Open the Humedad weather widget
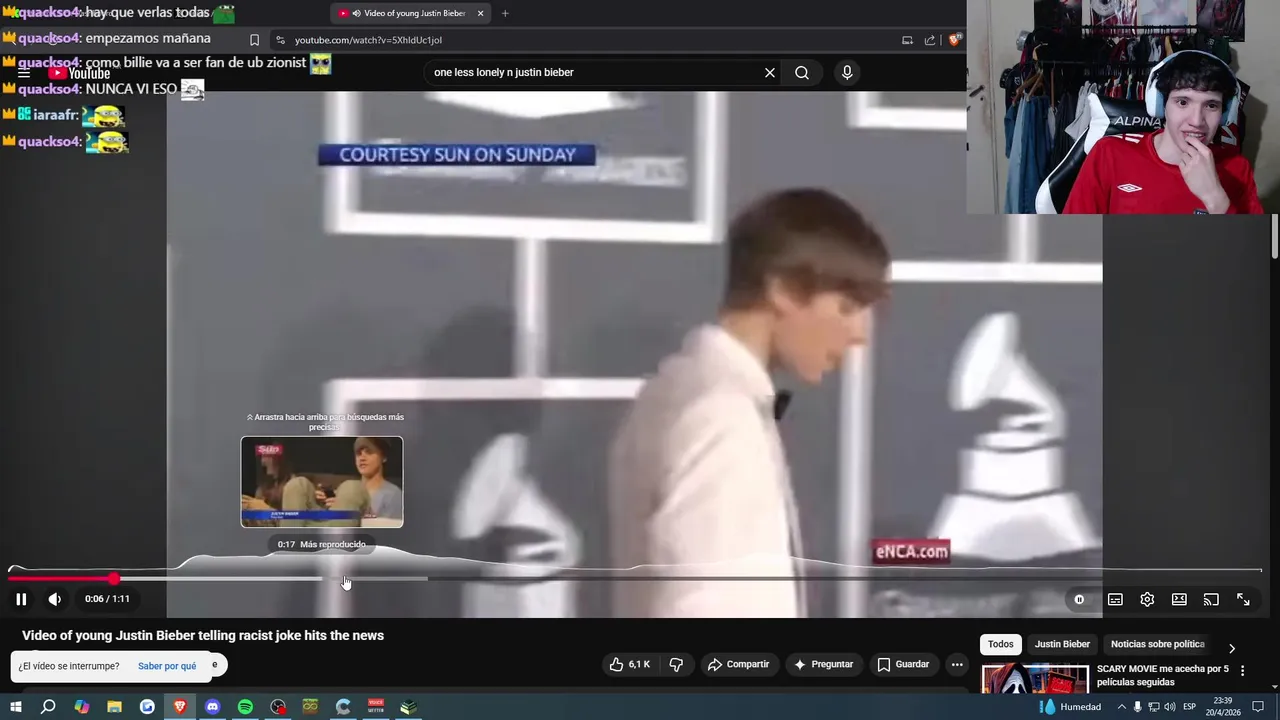 (x=1070, y=707)
